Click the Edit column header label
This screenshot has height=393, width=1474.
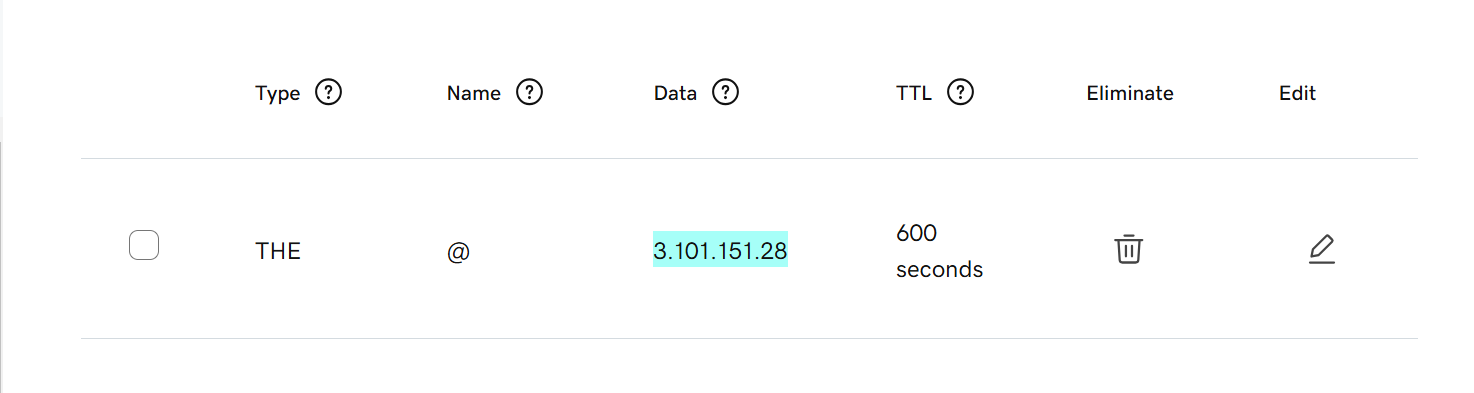pyautogui.click(x=1297, y=93)
